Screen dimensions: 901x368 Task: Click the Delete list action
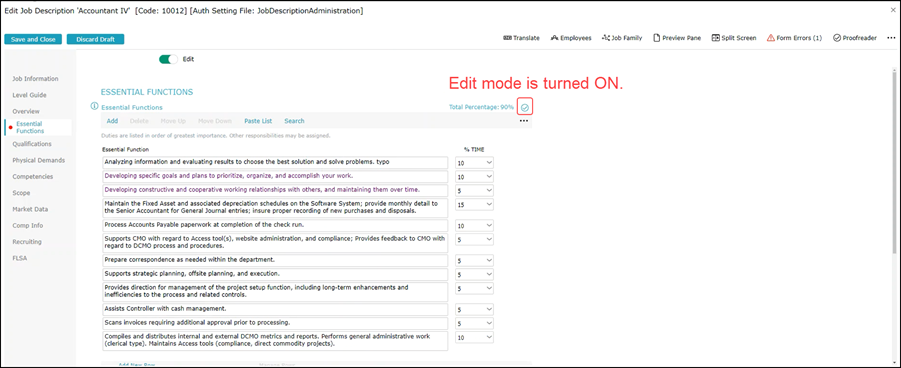click(x=139, y=121)
